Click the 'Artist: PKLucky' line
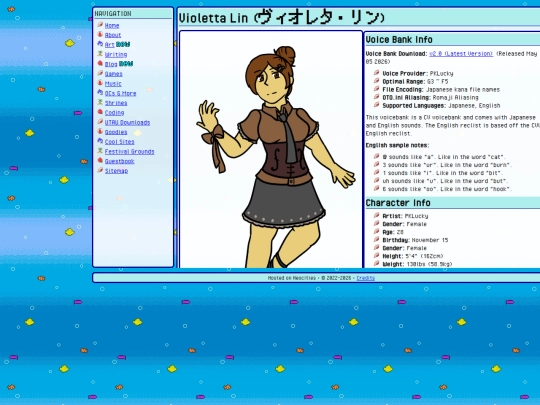 405,216
